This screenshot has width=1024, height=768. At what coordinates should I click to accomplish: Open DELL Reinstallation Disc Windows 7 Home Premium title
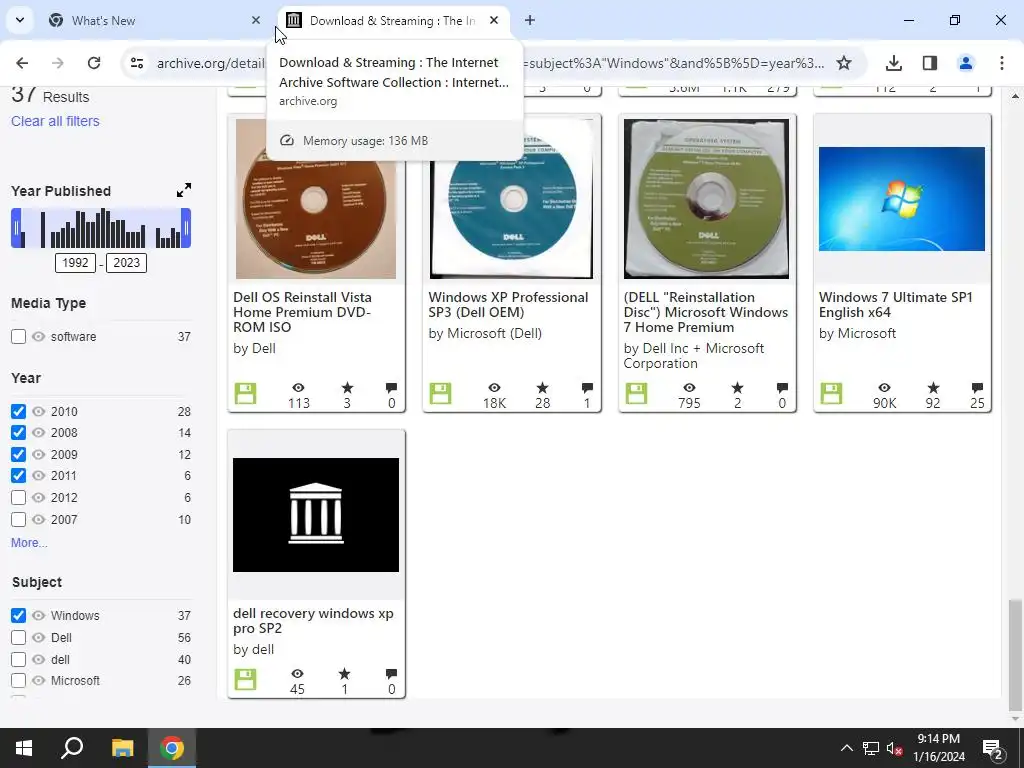pos(705,312)
